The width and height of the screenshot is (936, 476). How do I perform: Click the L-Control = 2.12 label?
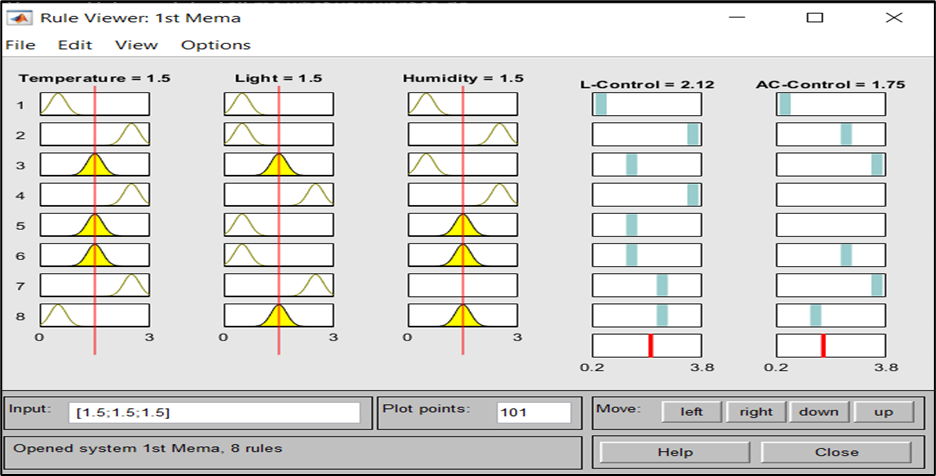[647, 84]
